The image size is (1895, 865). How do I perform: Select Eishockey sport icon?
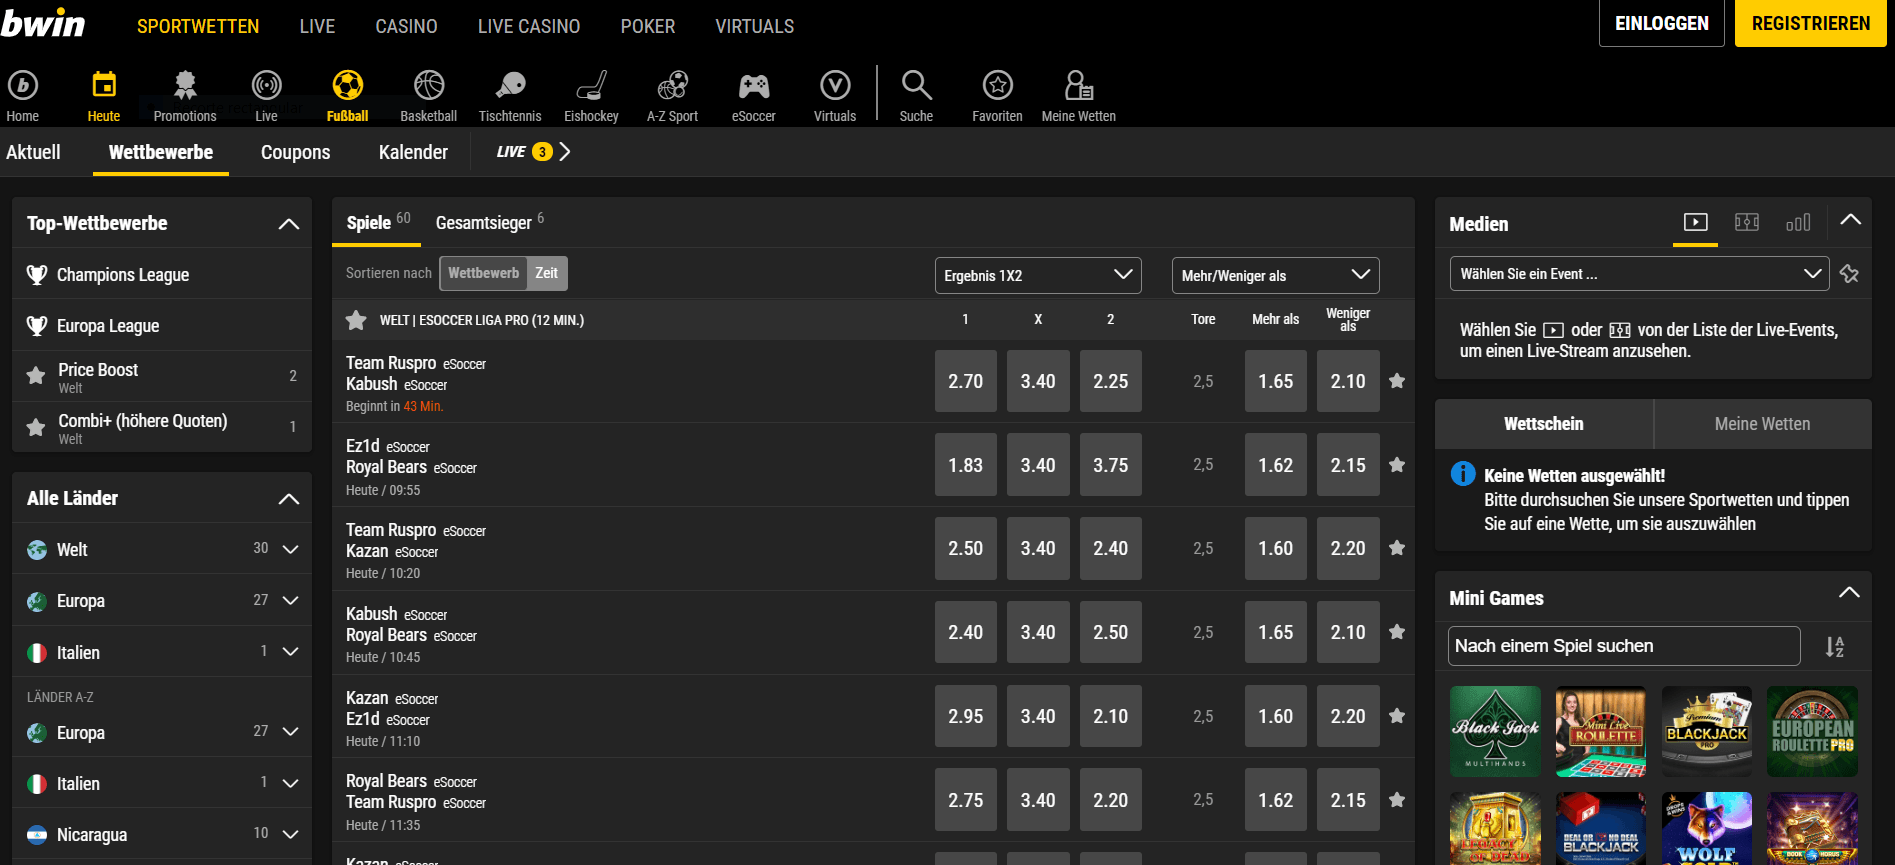[591, 86]
